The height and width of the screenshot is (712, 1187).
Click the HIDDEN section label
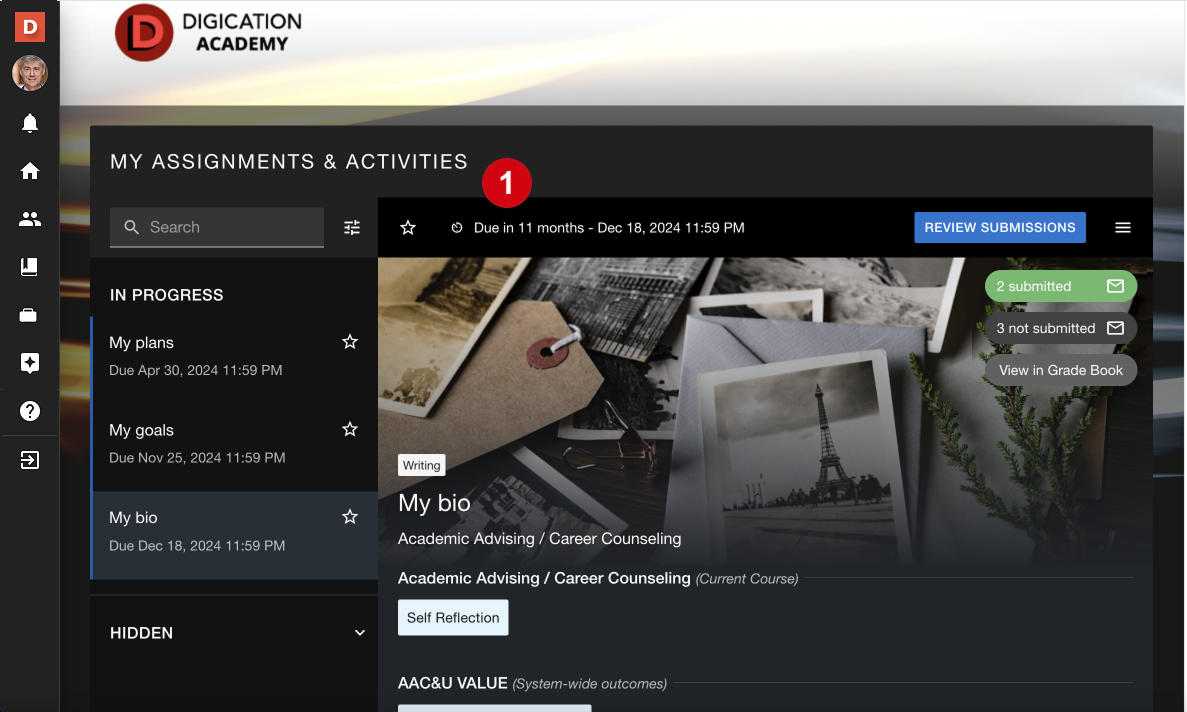click(x=142, y=633)
